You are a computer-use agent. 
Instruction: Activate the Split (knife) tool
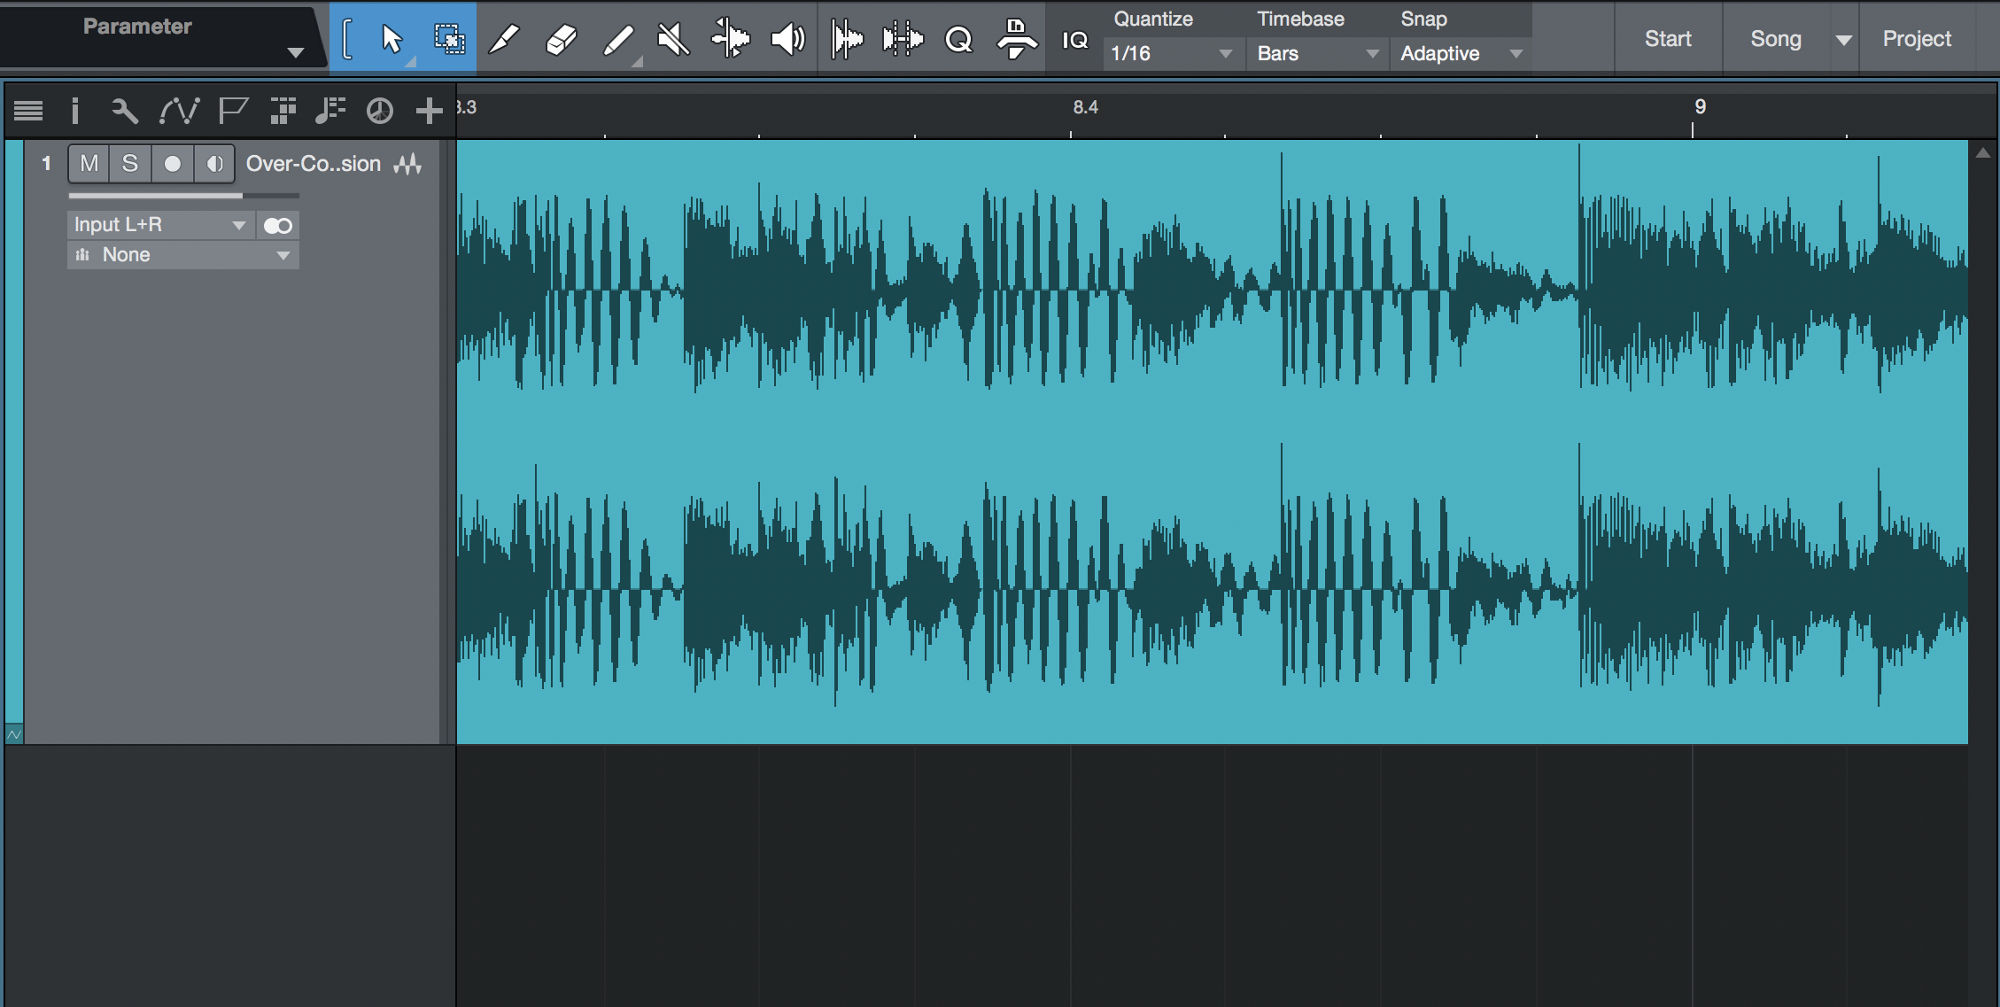pyautogui.click(x=505, y=38)
